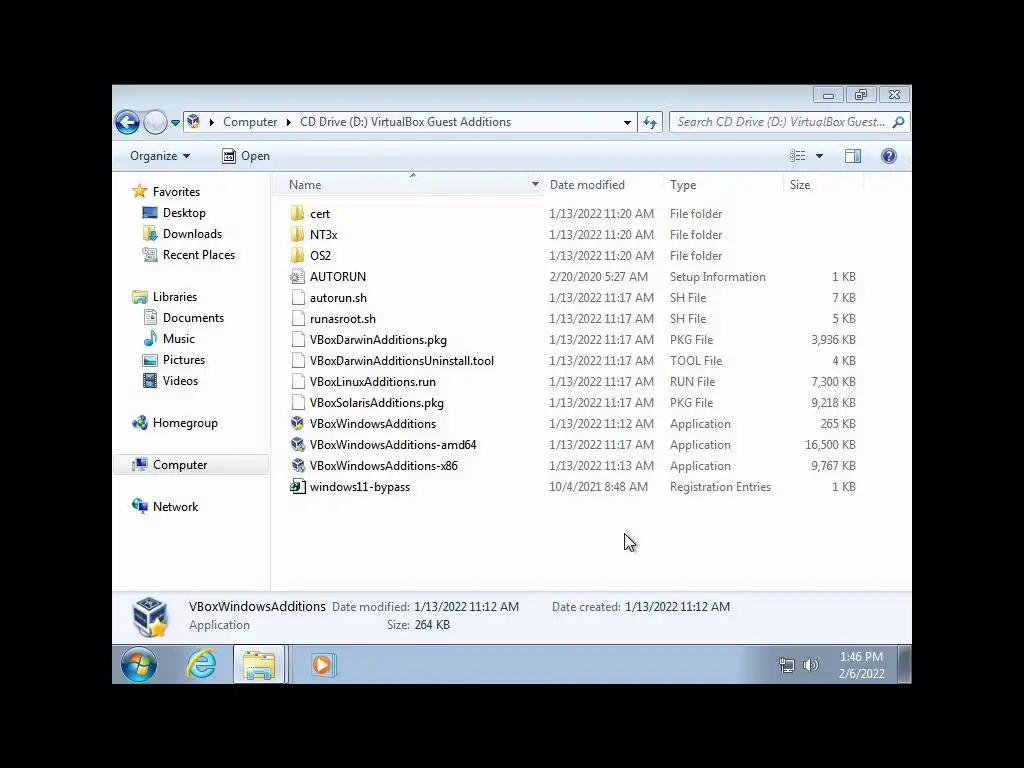Select Homegroup in the navigation pane
The width and height of the screenshot is (1024, 768).
[174, 423]
